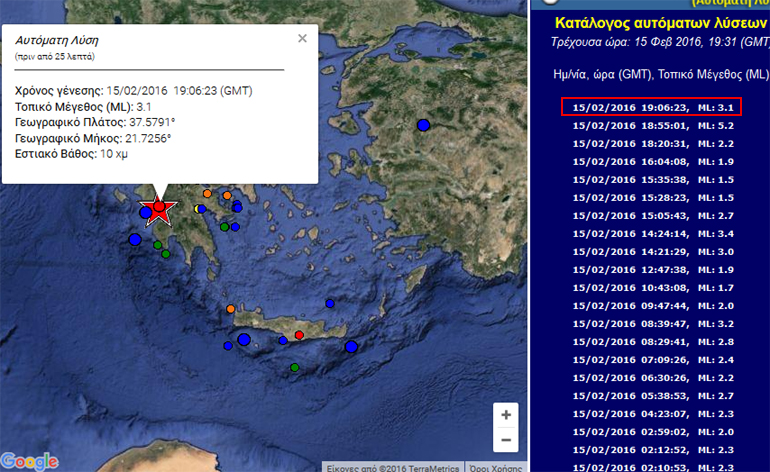Viewport: 770px width, 472px height.
Task: Select the 08:39:47 ML 3.2 event
Action: pos(650,324)
